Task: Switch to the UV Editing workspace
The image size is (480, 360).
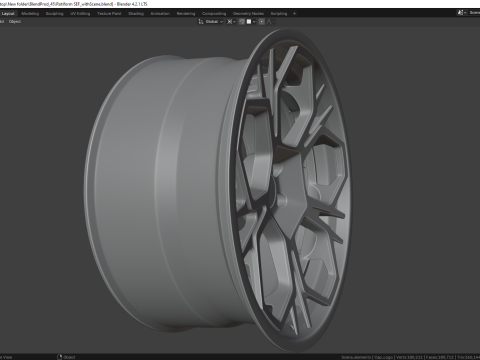Action: [x=80, y=14]
